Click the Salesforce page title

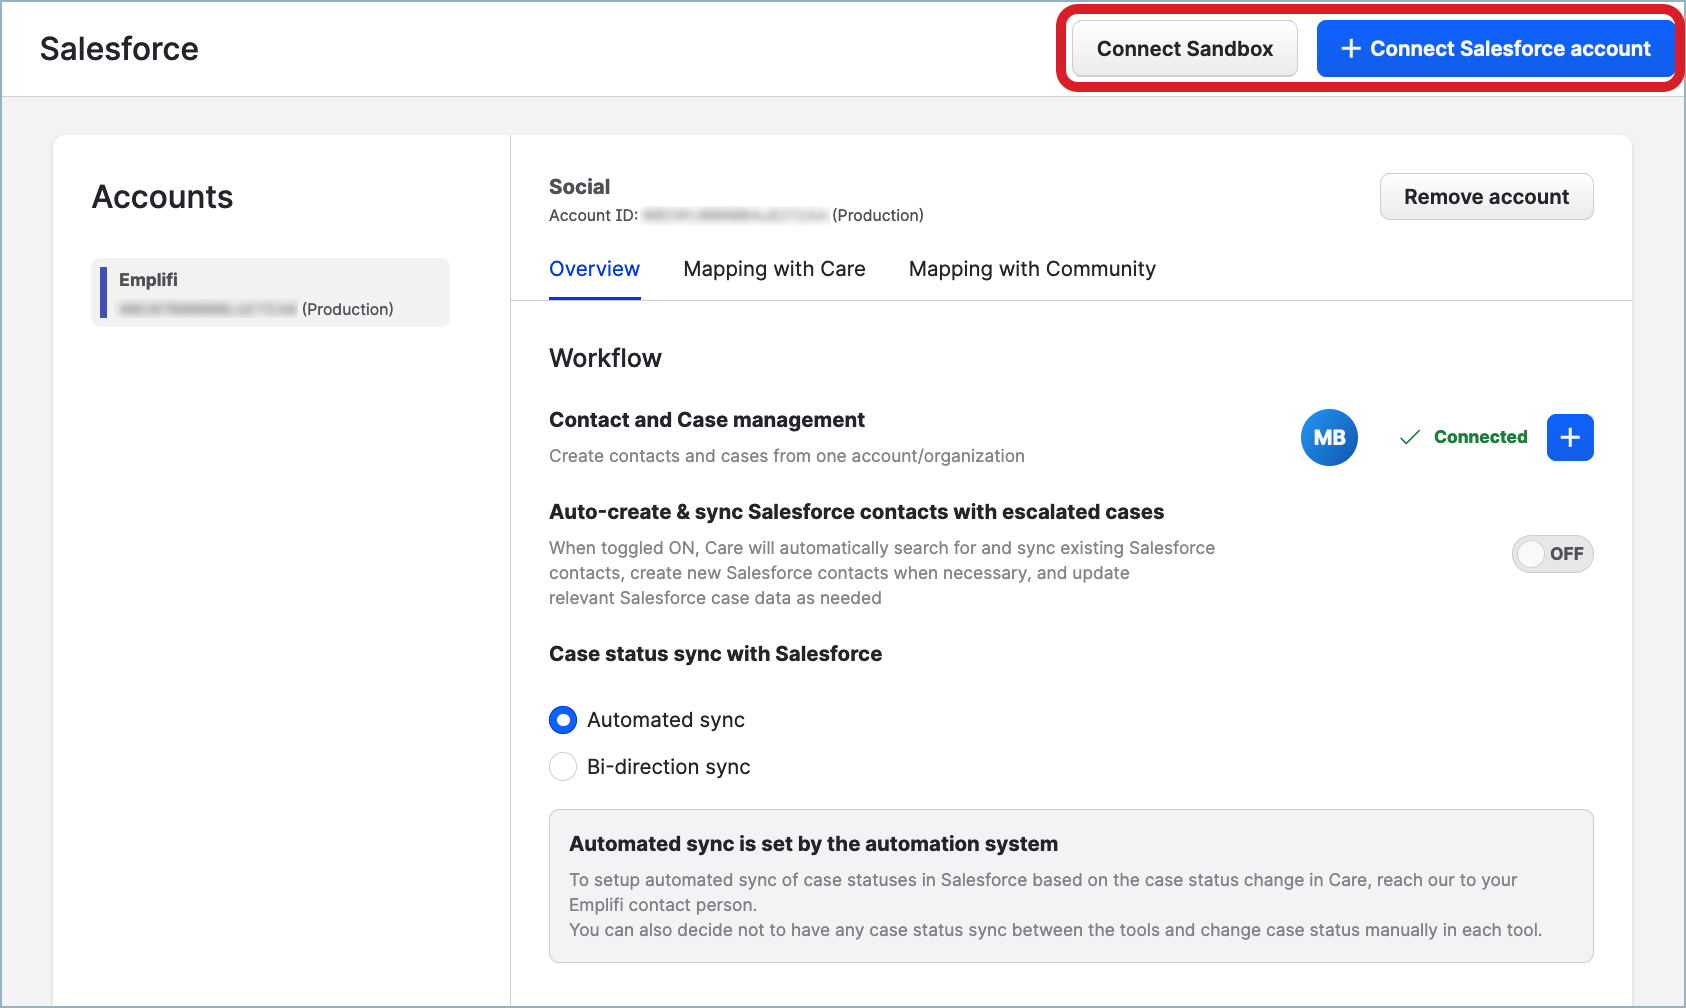tap(119, 49)
